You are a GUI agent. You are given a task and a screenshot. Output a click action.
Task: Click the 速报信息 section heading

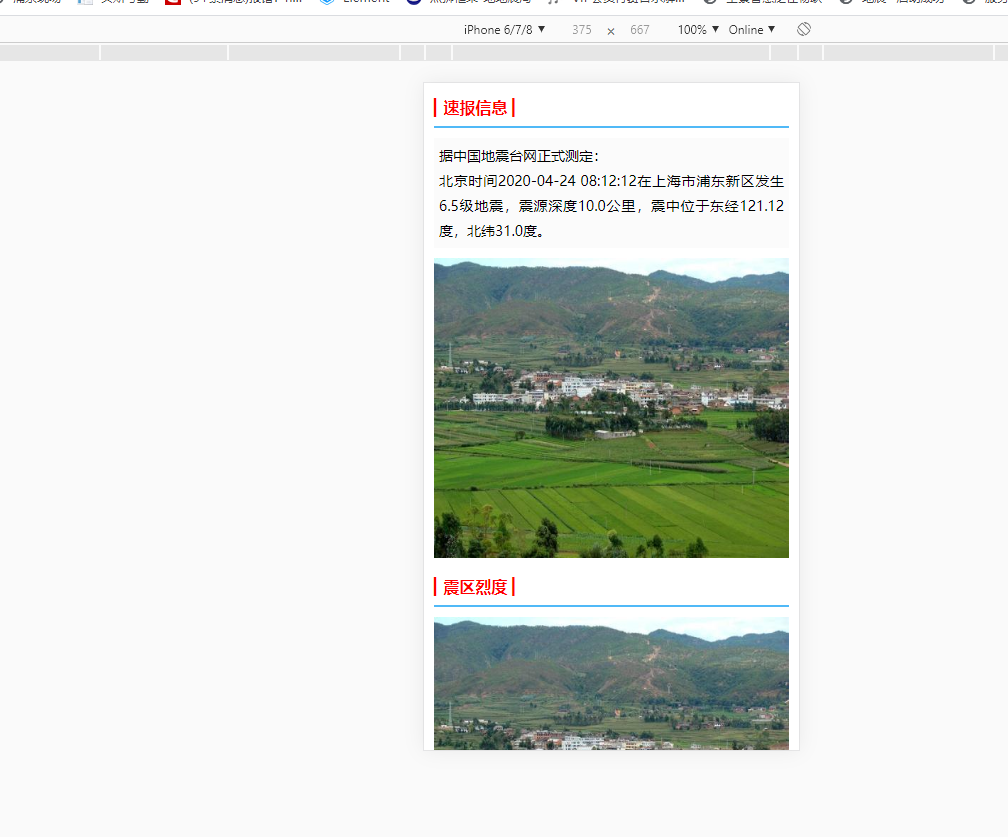[475, 108]
